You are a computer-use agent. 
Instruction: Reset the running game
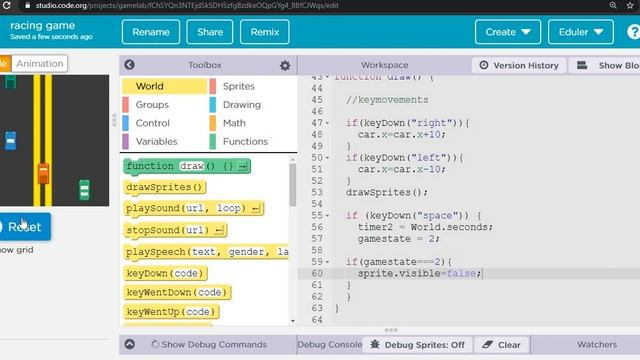pos(24,227)
